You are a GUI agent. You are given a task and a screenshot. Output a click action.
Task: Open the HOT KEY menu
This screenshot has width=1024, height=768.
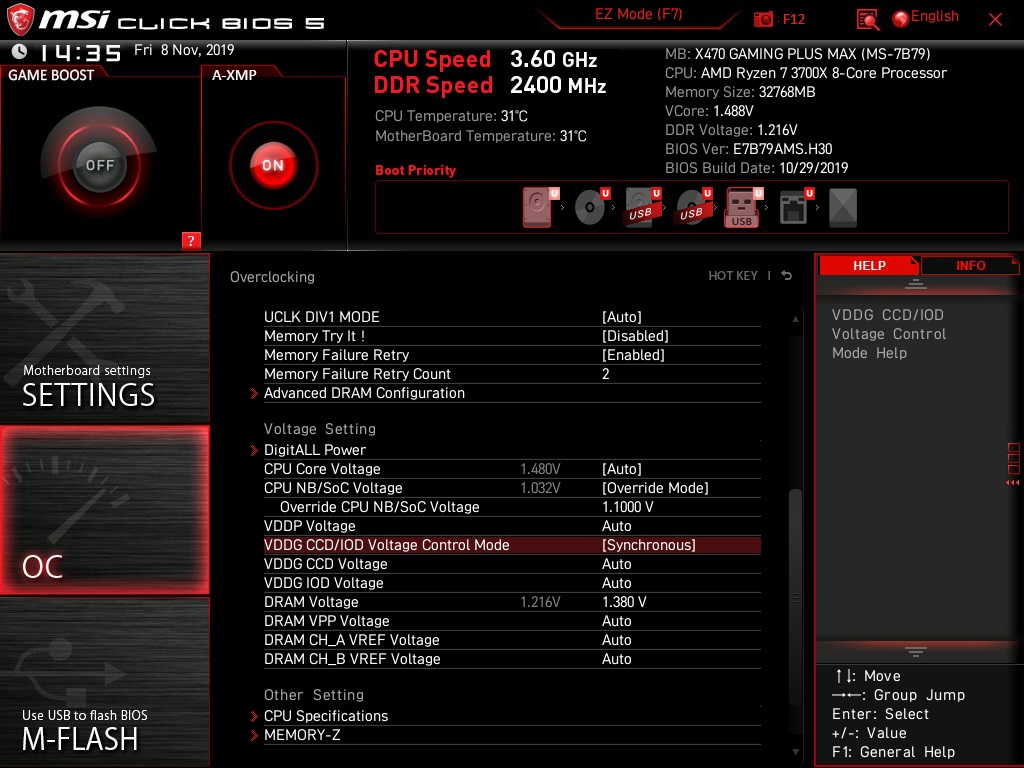tap(733, 276)
